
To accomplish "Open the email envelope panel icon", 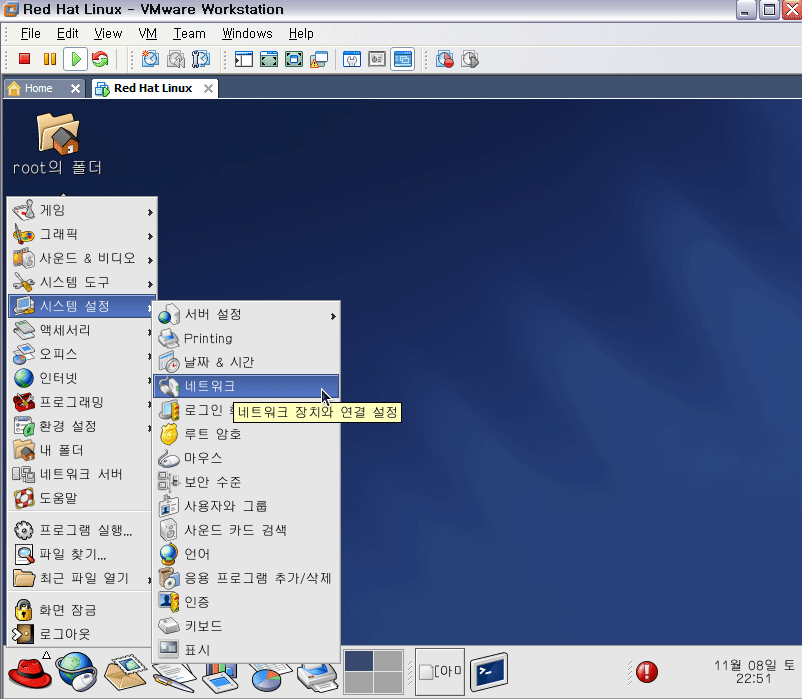I will coord(125,671).
